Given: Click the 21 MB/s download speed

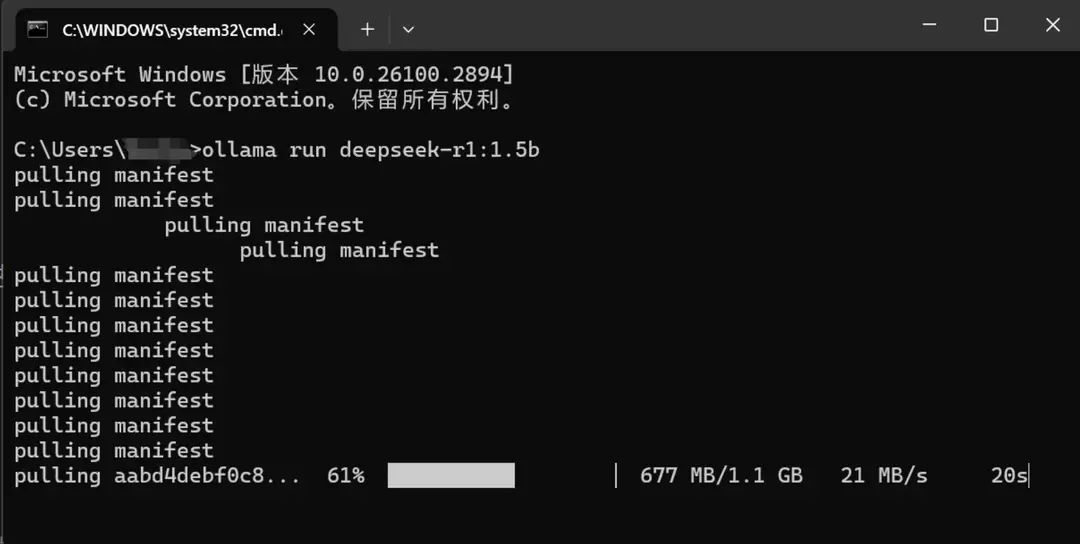Looking at the screenshot, I should (884, 476).
